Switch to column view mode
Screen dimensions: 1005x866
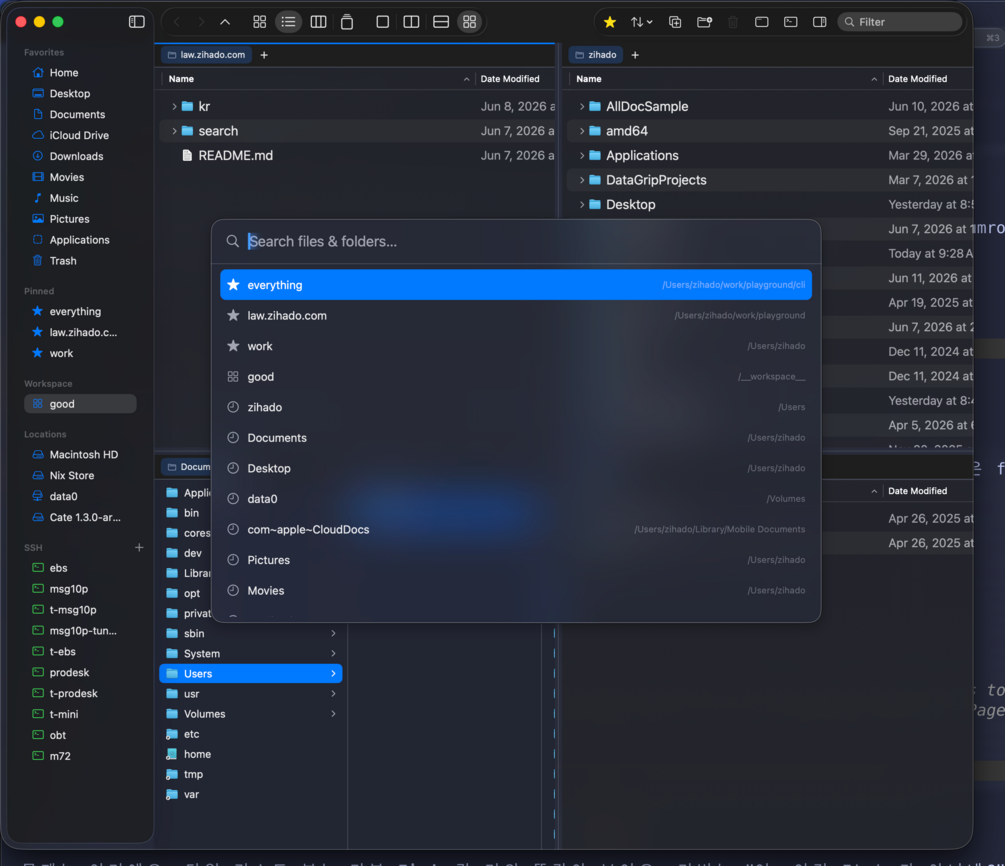[319, 22]
